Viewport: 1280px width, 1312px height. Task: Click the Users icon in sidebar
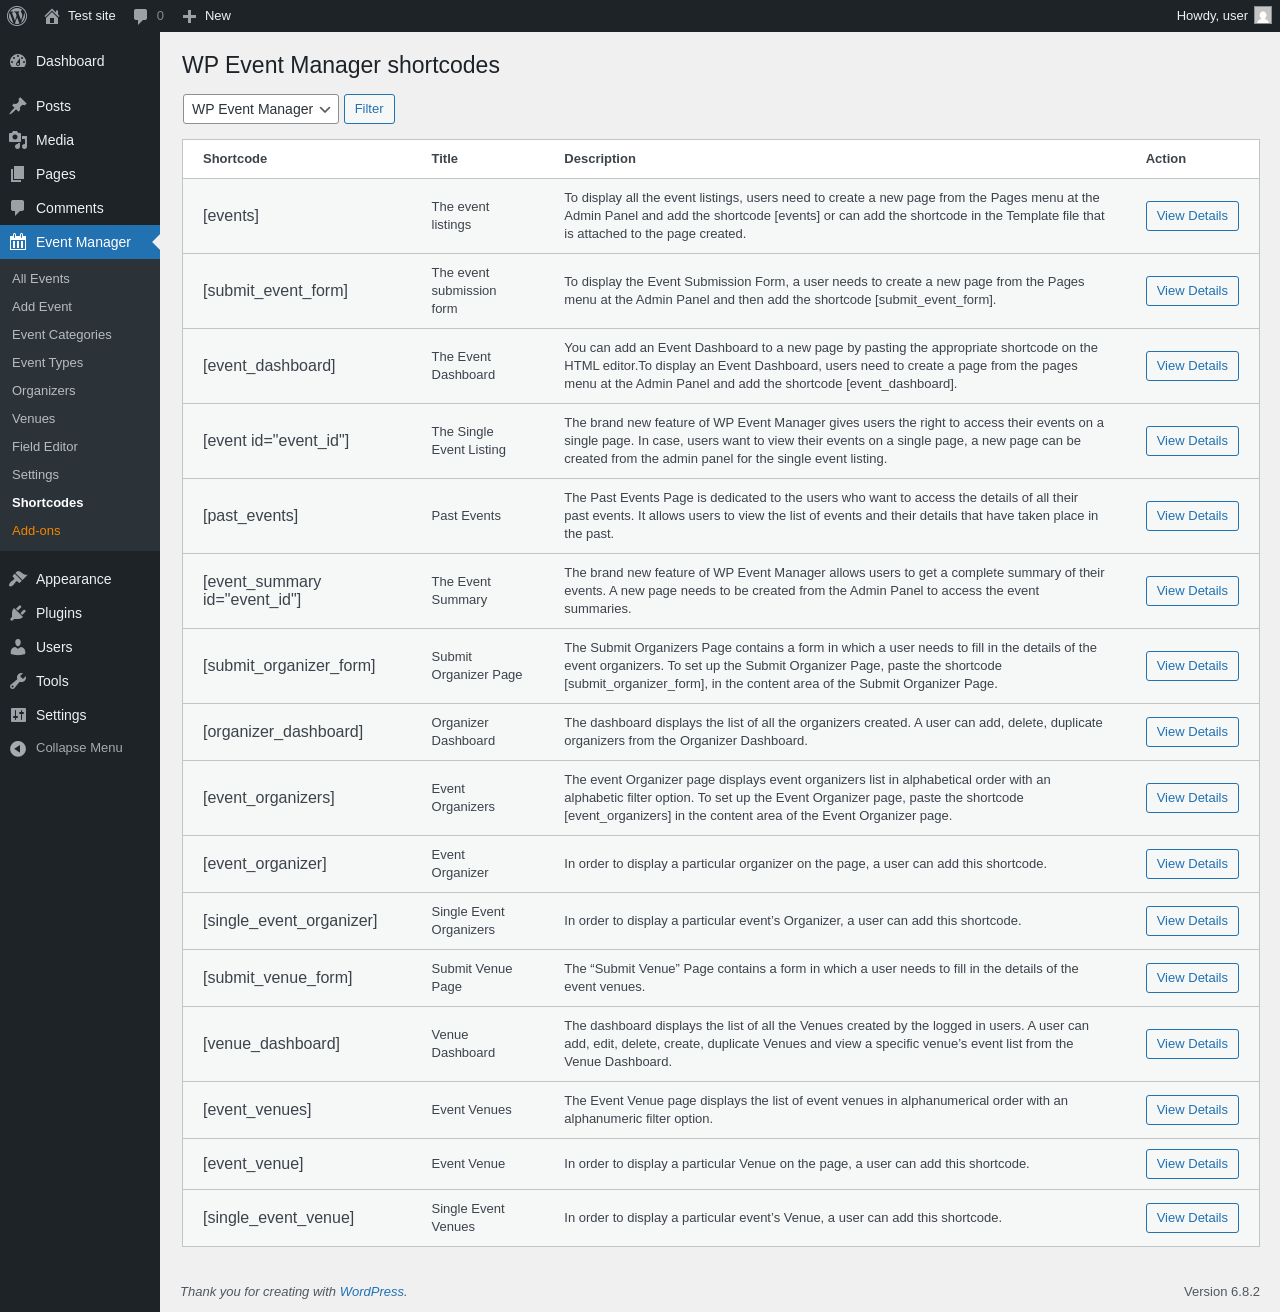click(x=18, y=647)
